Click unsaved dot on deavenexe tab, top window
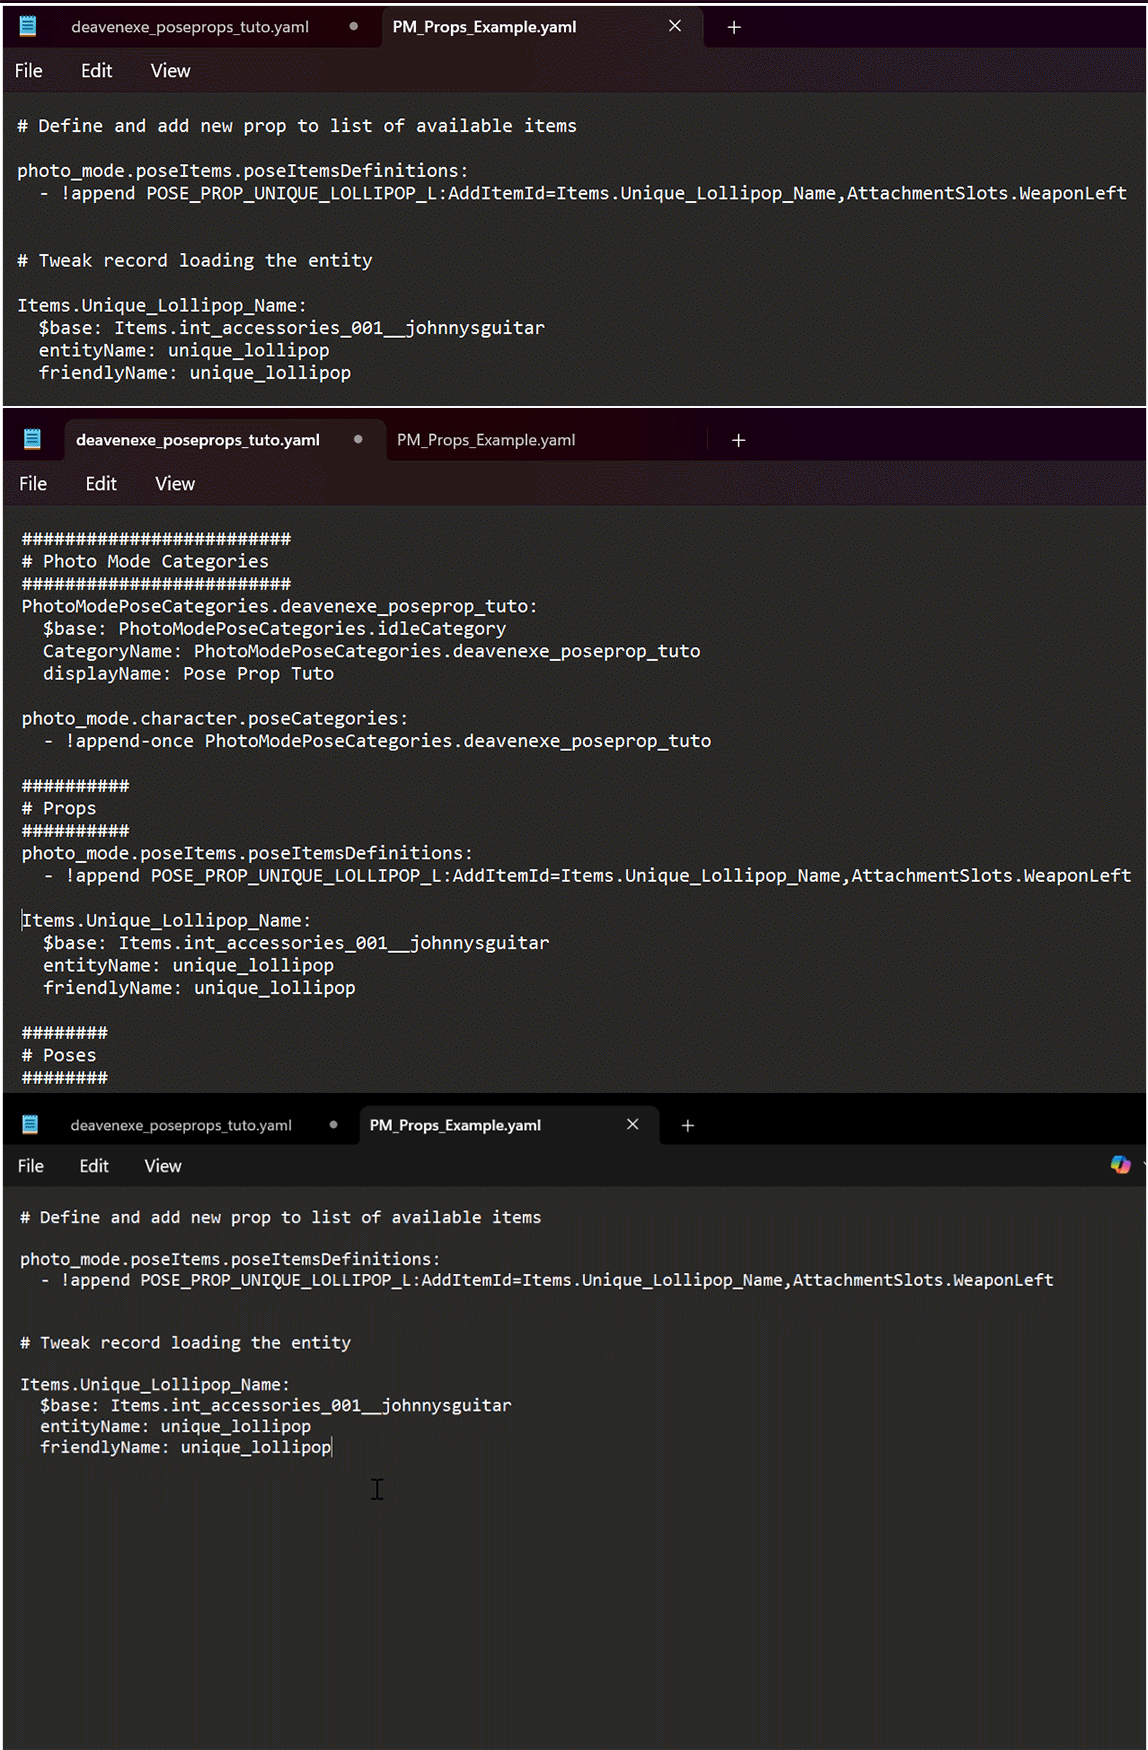 click(x=354, y=27)
